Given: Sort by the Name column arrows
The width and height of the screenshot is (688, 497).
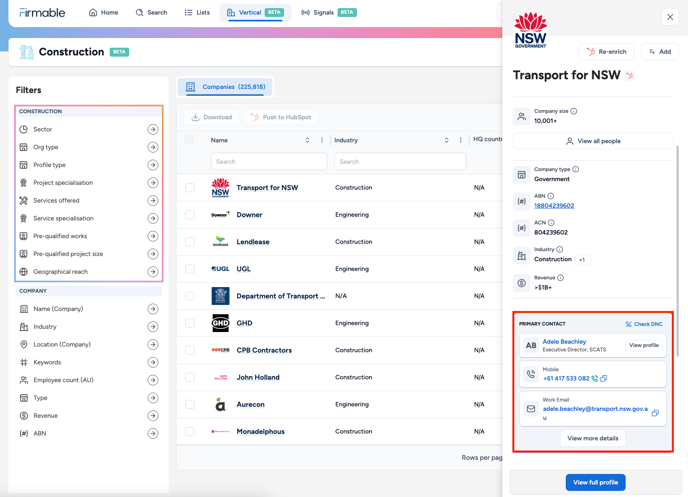Looking at the screenshot, I should click(x=307, y=140).
